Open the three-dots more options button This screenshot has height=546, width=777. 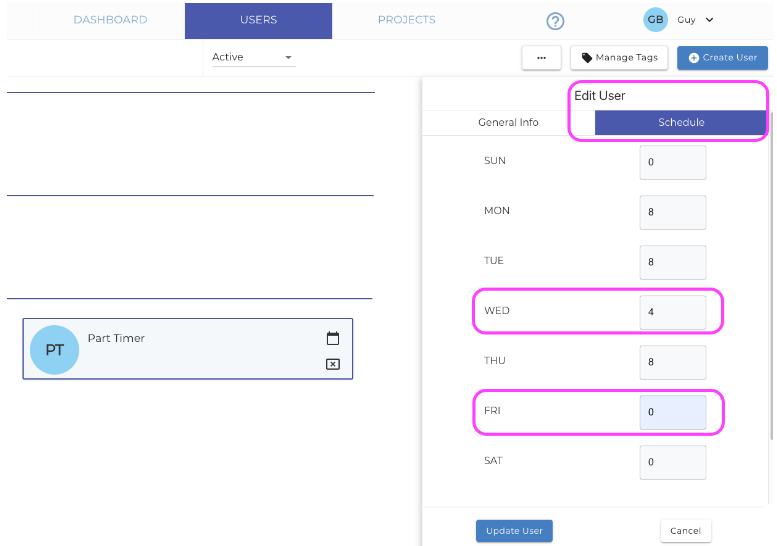[541, 58]
